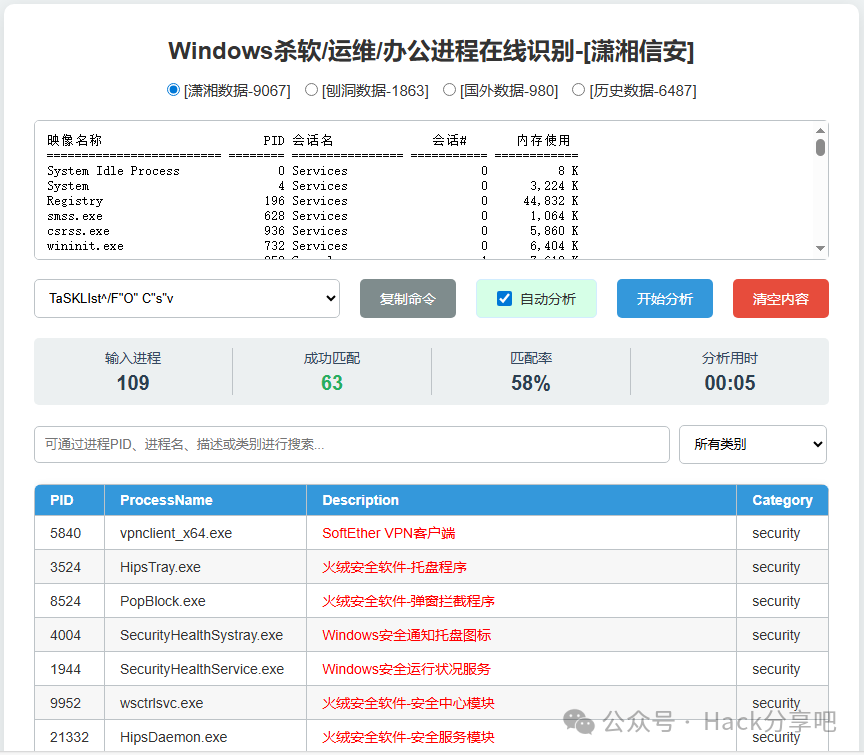Click the 复制命令 button
Screen dimensions: 864x756
408,299
